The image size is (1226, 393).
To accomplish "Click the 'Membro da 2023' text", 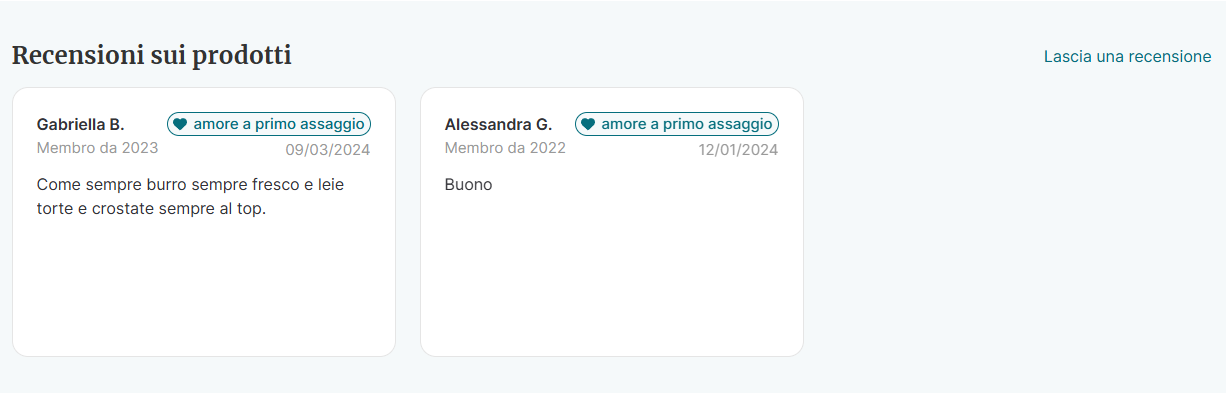I will tap(97, 148).
